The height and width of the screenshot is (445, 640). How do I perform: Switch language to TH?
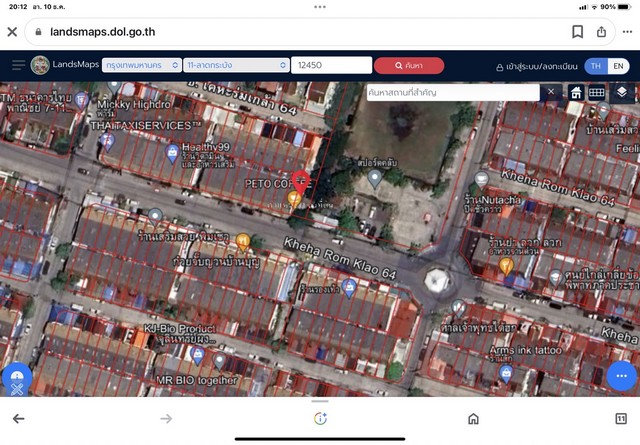pos(596,66)
